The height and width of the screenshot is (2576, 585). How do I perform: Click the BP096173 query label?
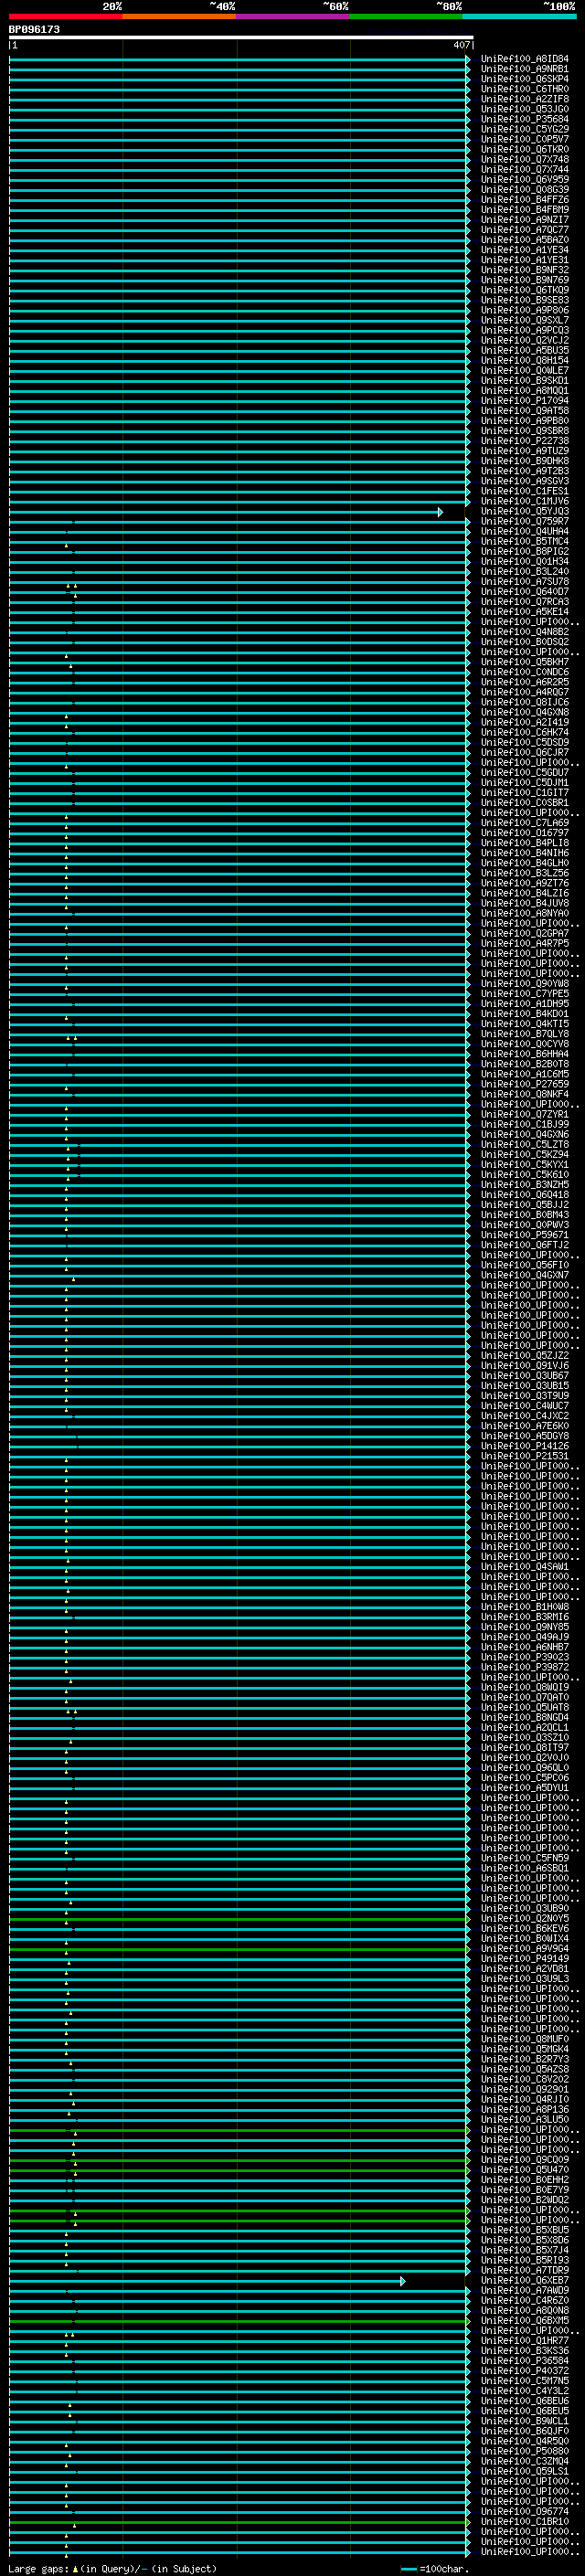(x=34, y=30)
